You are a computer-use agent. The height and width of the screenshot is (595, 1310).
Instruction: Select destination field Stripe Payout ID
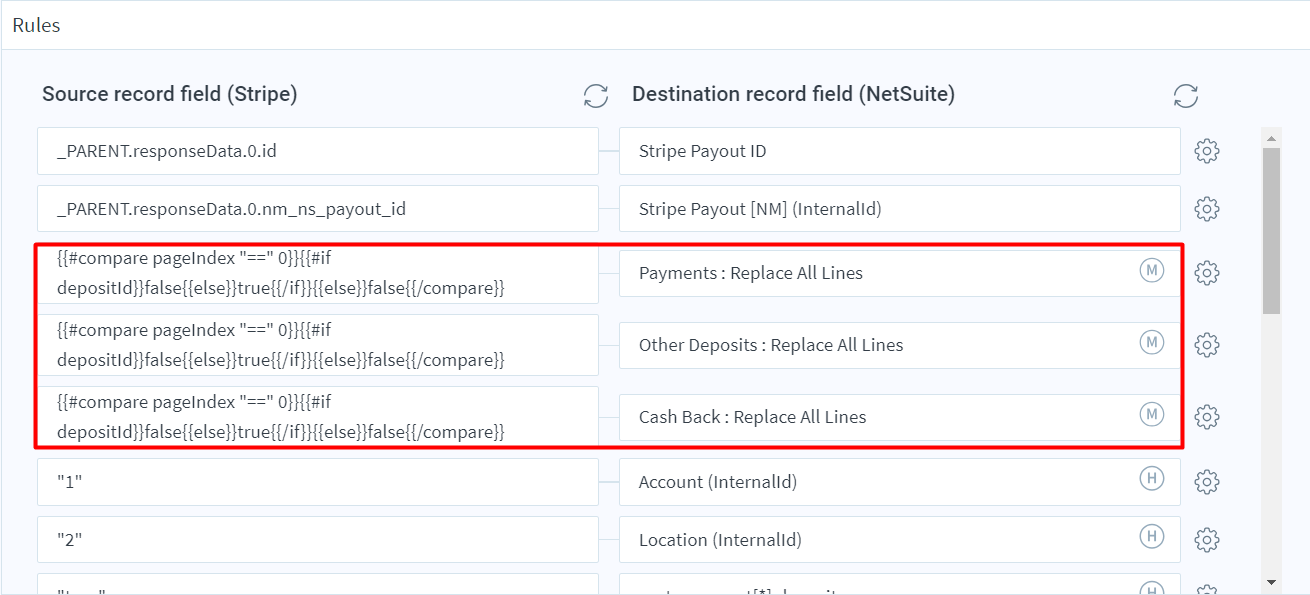900,151
